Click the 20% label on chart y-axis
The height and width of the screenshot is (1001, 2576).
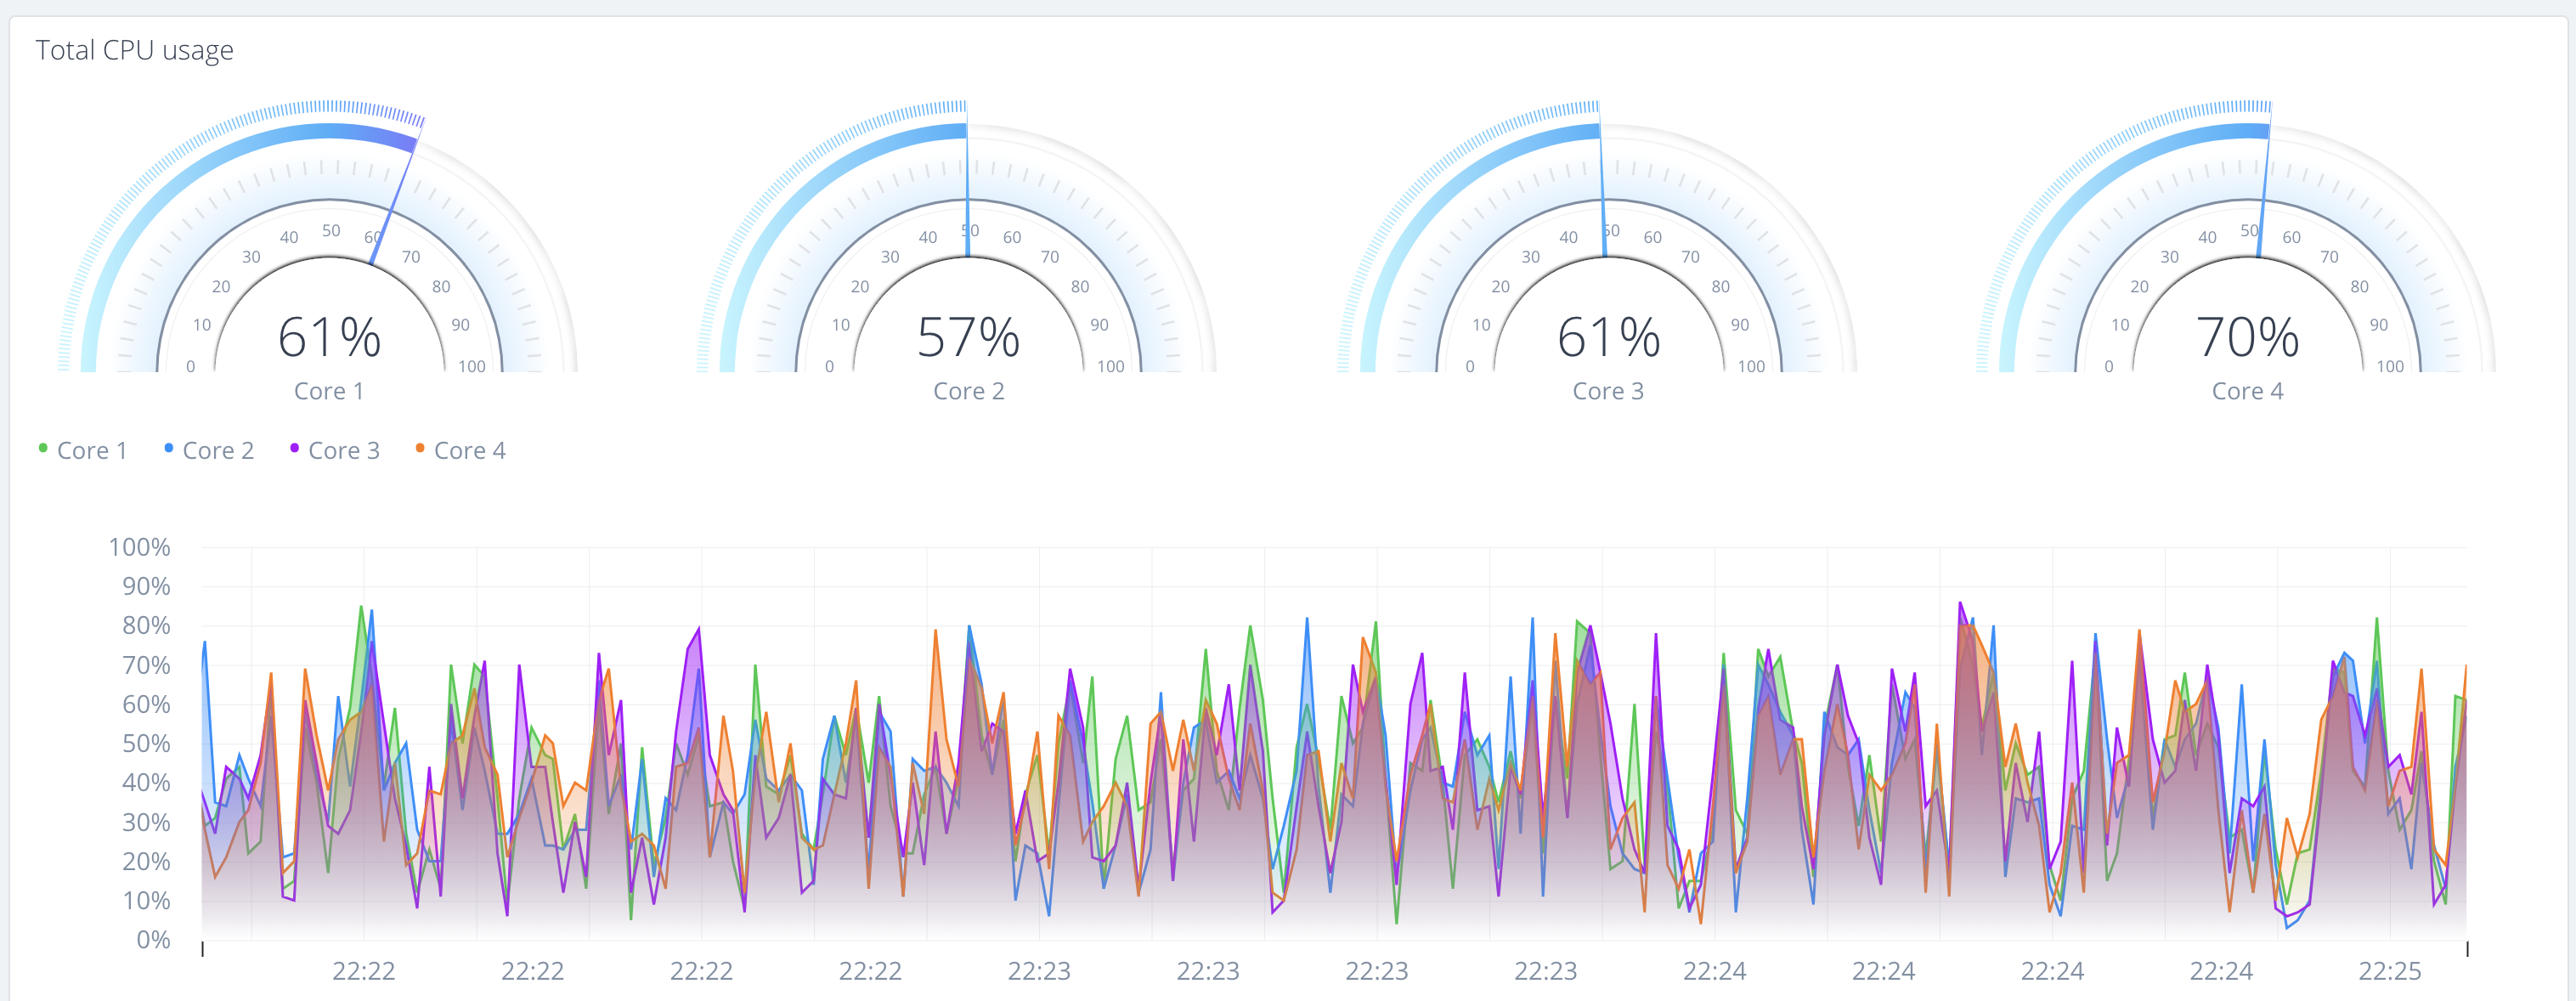[146, 861]
